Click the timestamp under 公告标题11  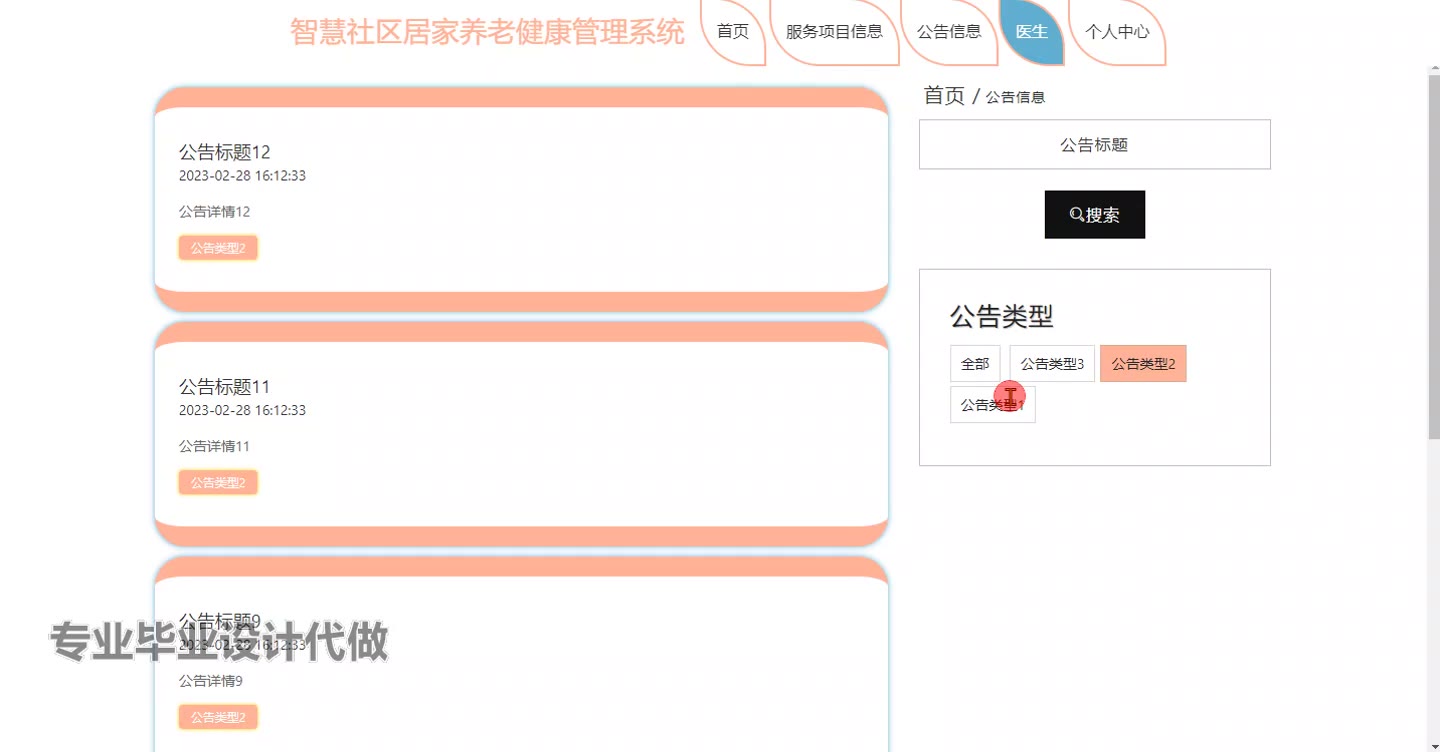242,411
